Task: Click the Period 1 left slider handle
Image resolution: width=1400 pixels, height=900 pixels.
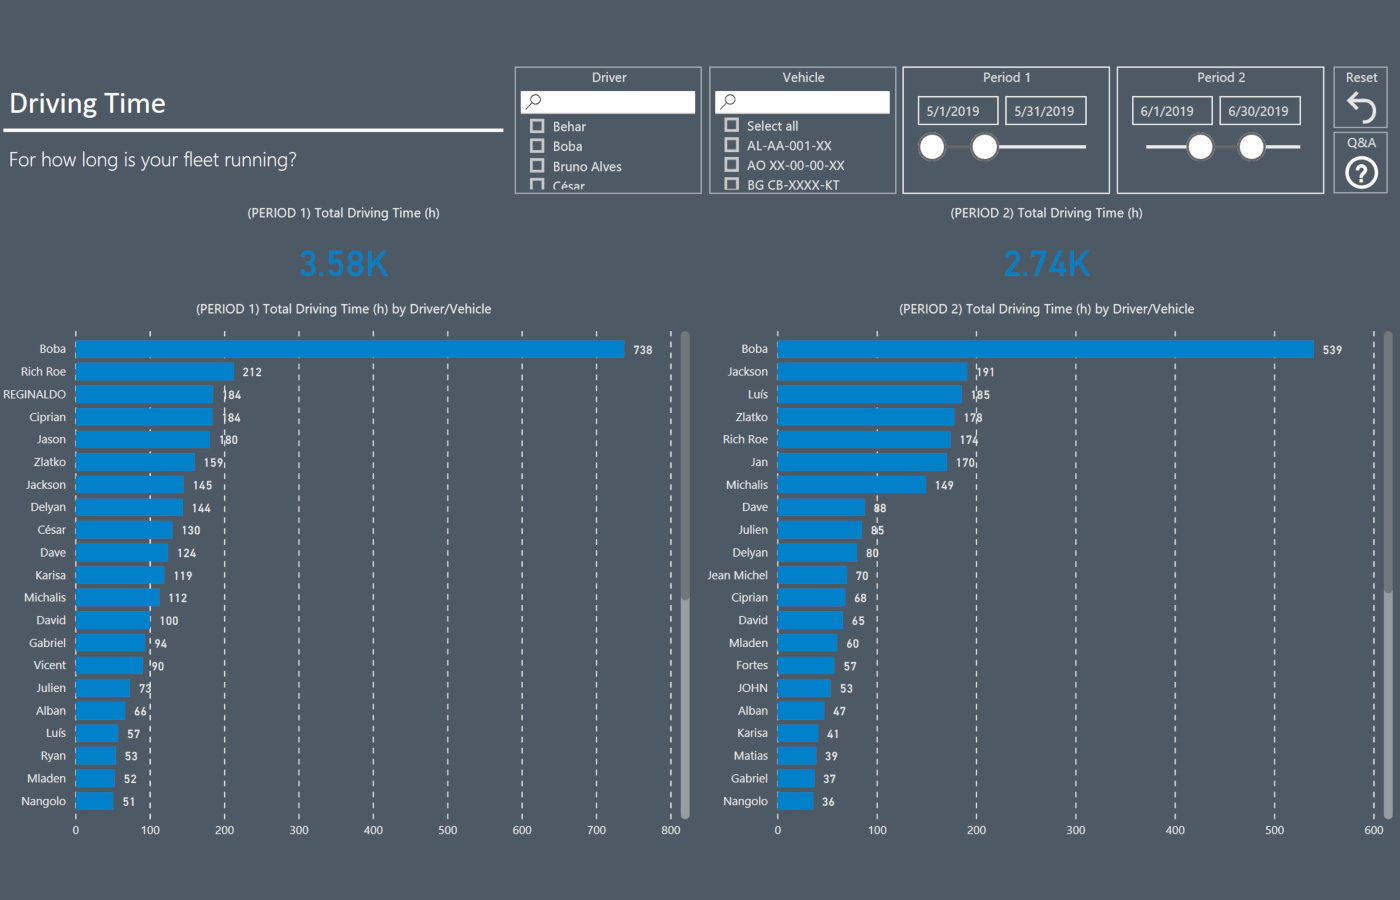Action: (x=932, y=147)
